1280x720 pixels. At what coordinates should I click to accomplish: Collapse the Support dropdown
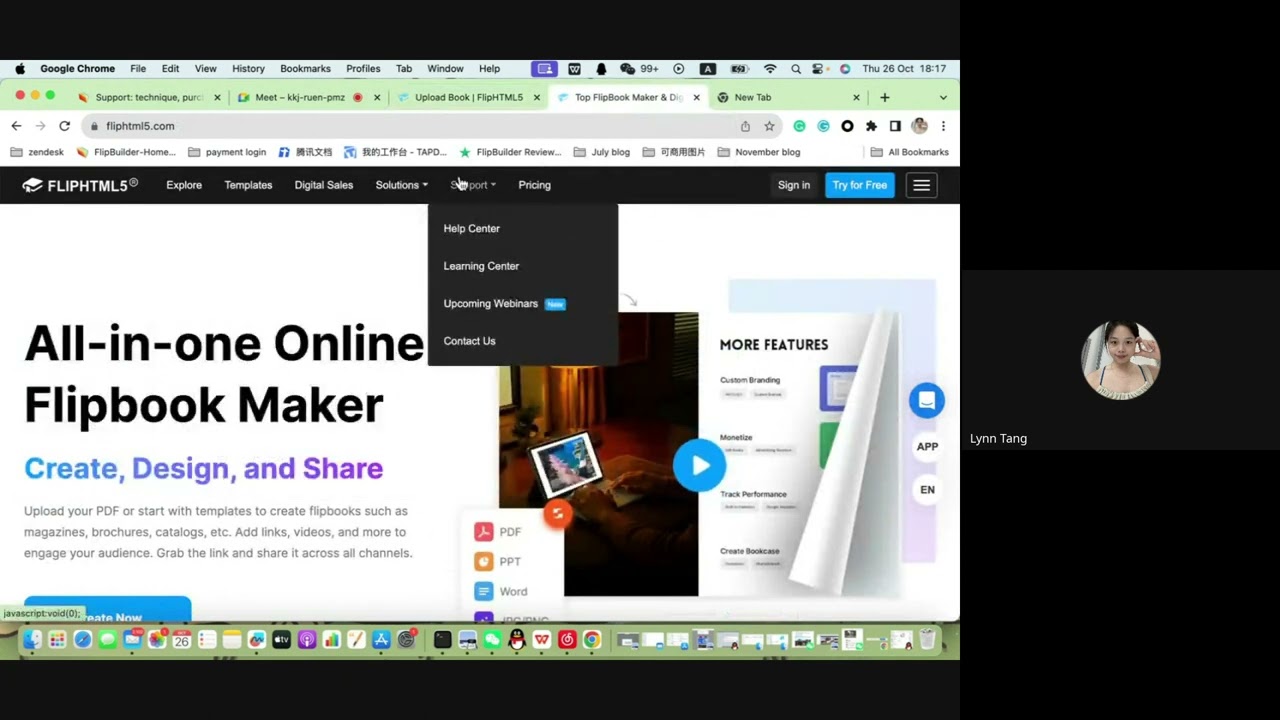473,185
